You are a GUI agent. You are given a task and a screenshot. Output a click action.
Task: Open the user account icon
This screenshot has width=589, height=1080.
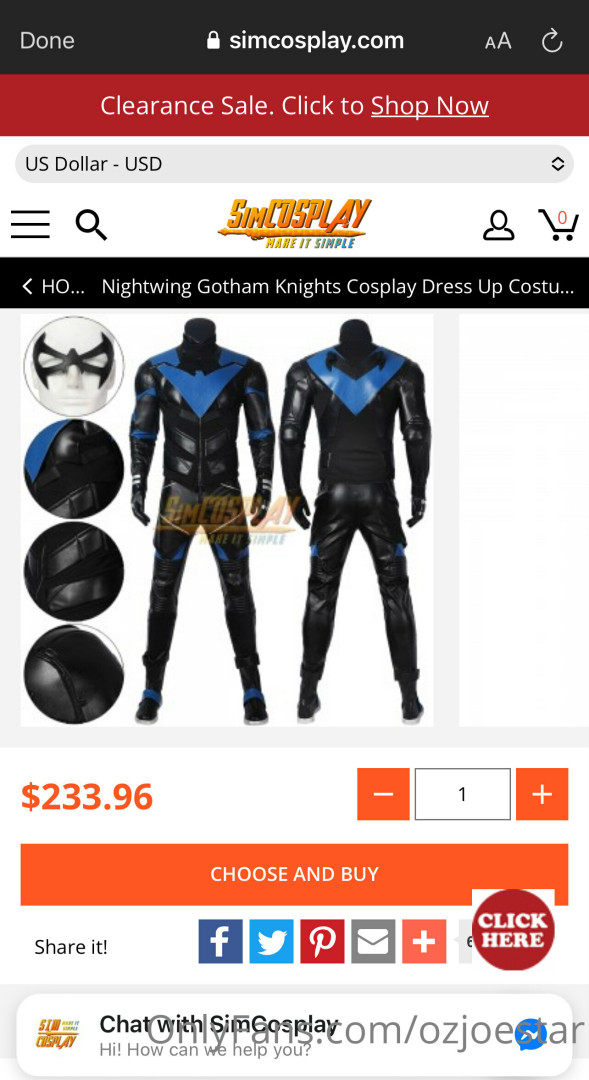point(498,225)
